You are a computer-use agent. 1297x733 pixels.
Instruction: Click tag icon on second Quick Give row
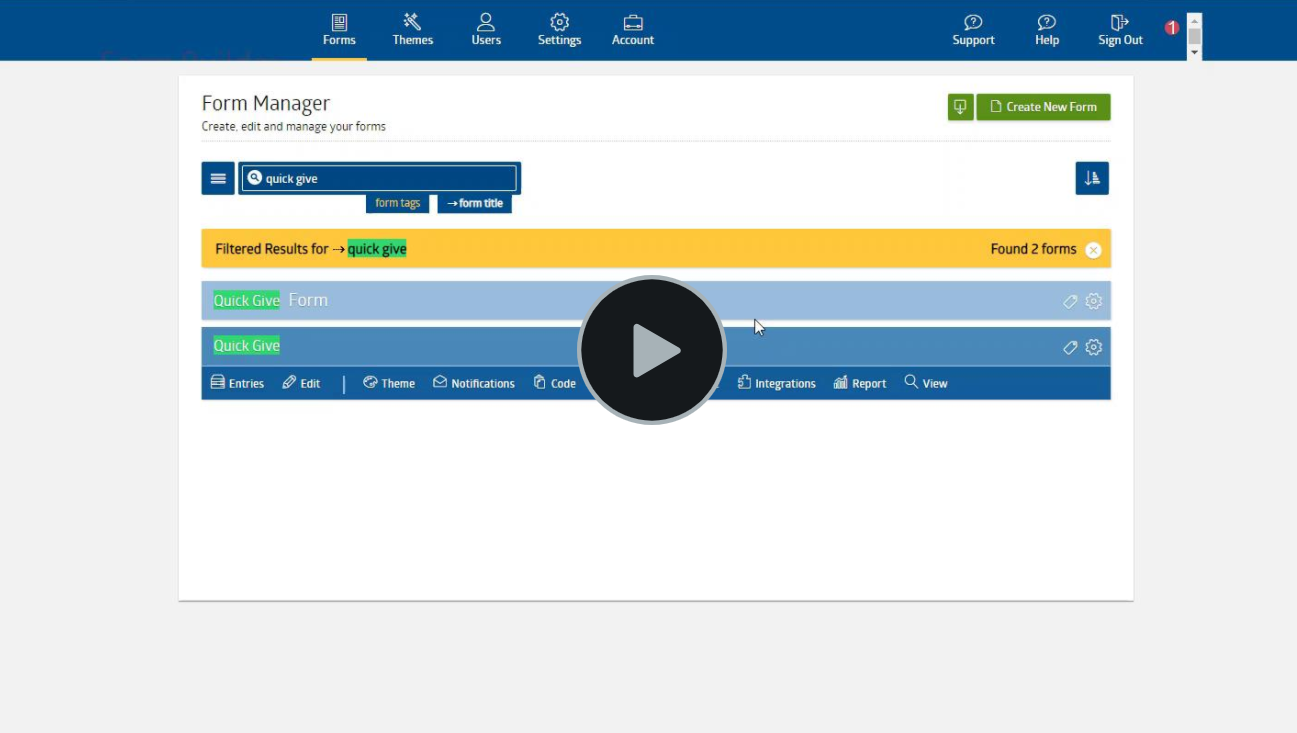pyautogui.click(x=1070, y=347)
